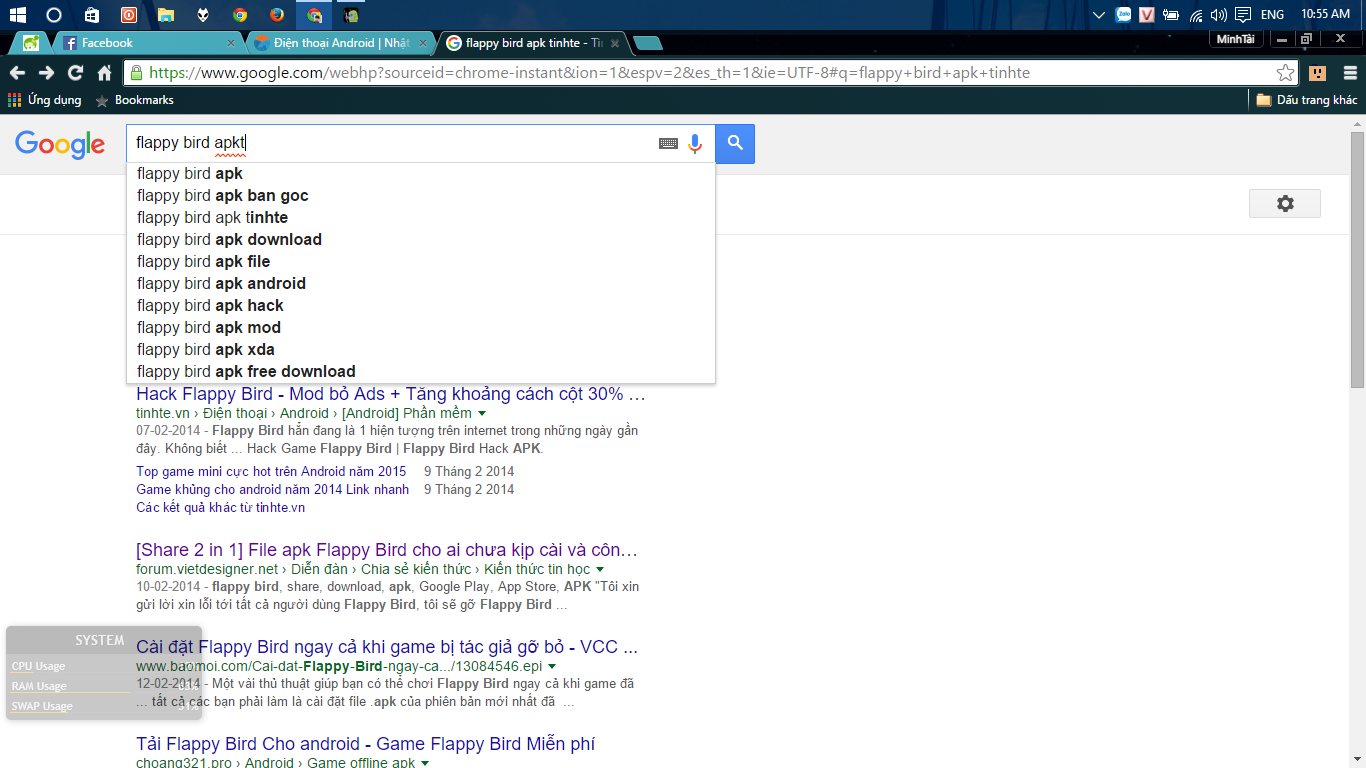
Task: Select suggestion 'flappy bird apk download'
Action: 229,239
